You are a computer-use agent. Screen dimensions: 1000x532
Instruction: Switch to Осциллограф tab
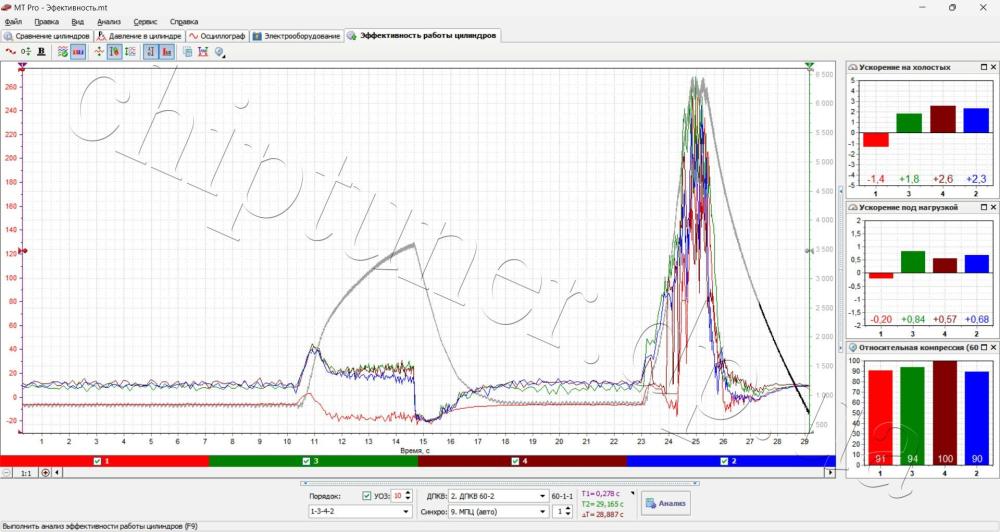[x=217, y=36]
